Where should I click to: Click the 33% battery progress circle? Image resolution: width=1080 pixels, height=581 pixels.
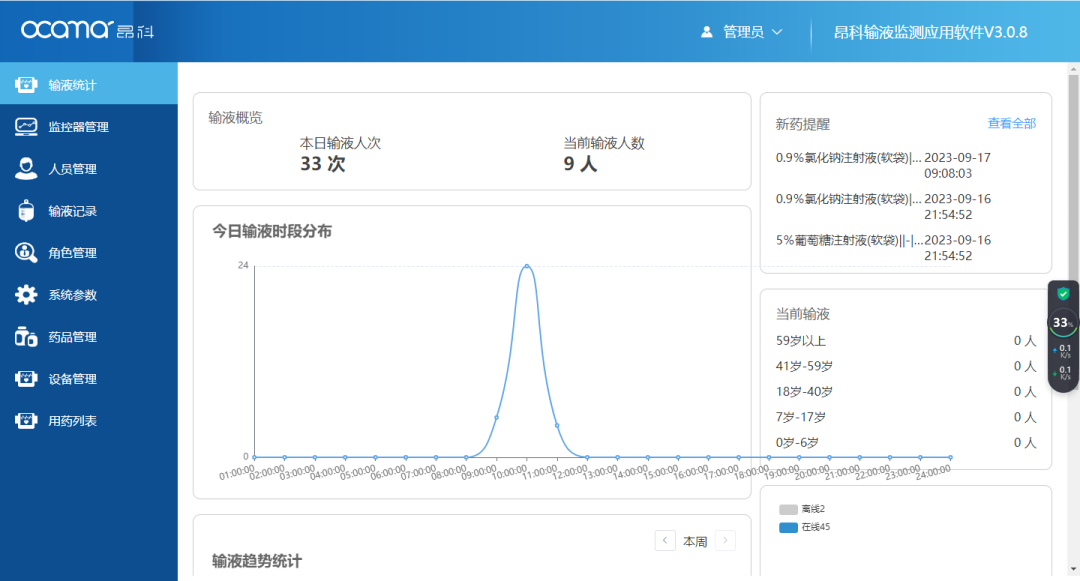pos(1063,322)
